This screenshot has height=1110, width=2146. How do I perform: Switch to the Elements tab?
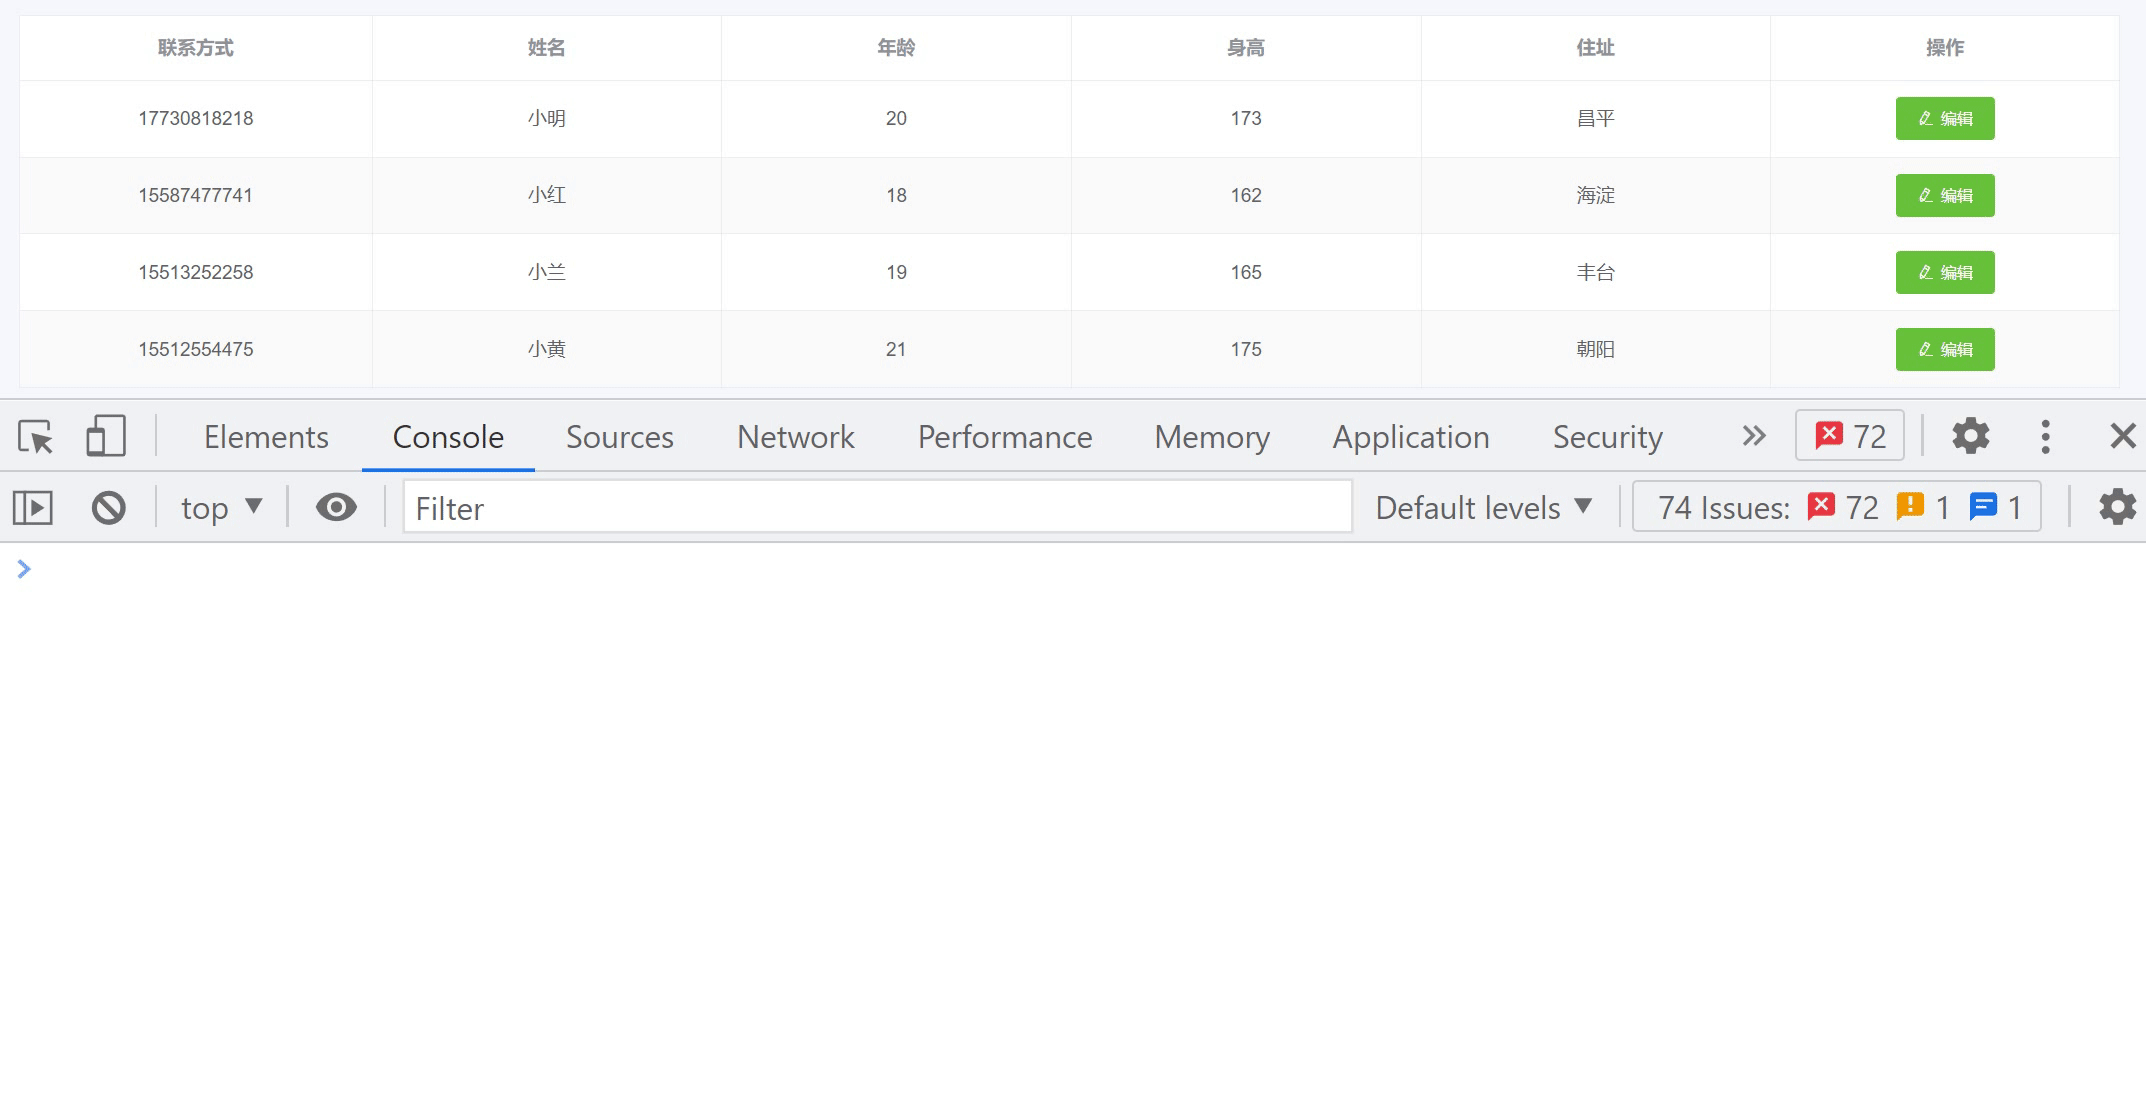(x=265, y=435)
